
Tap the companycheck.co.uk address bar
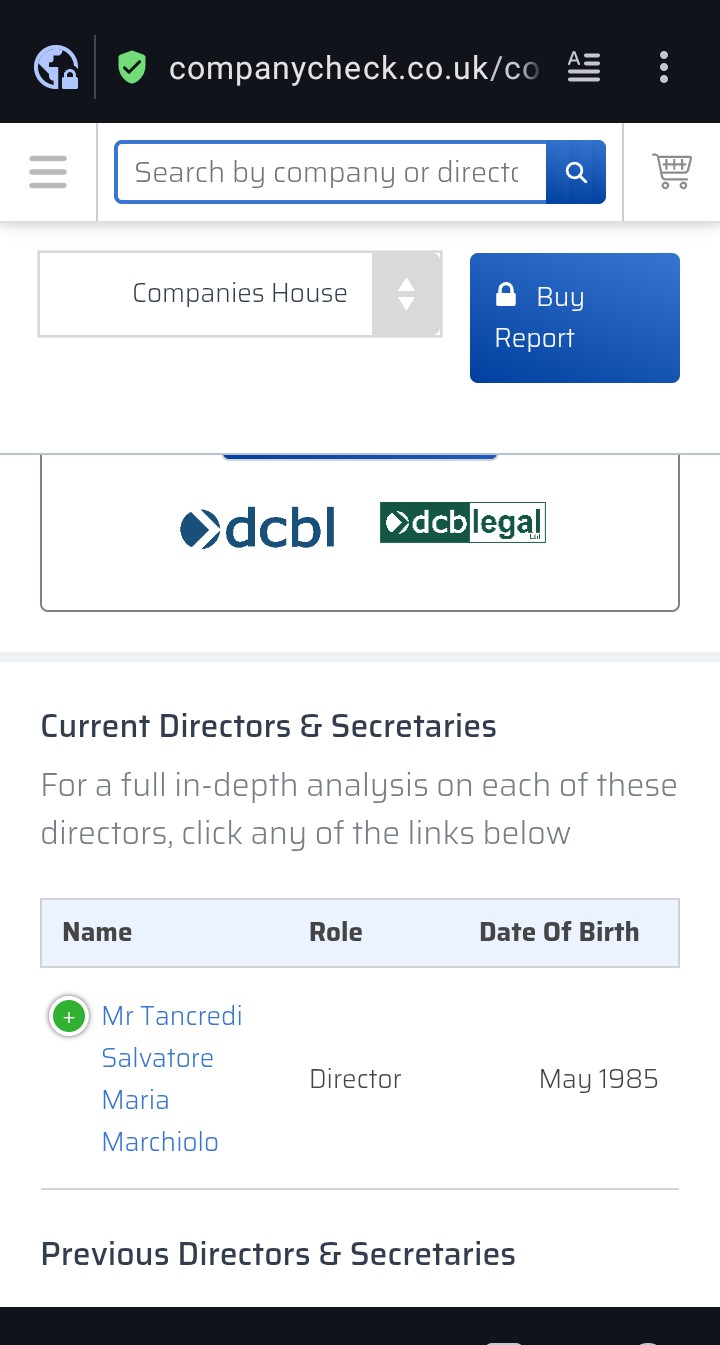click(x=353, y=68)
